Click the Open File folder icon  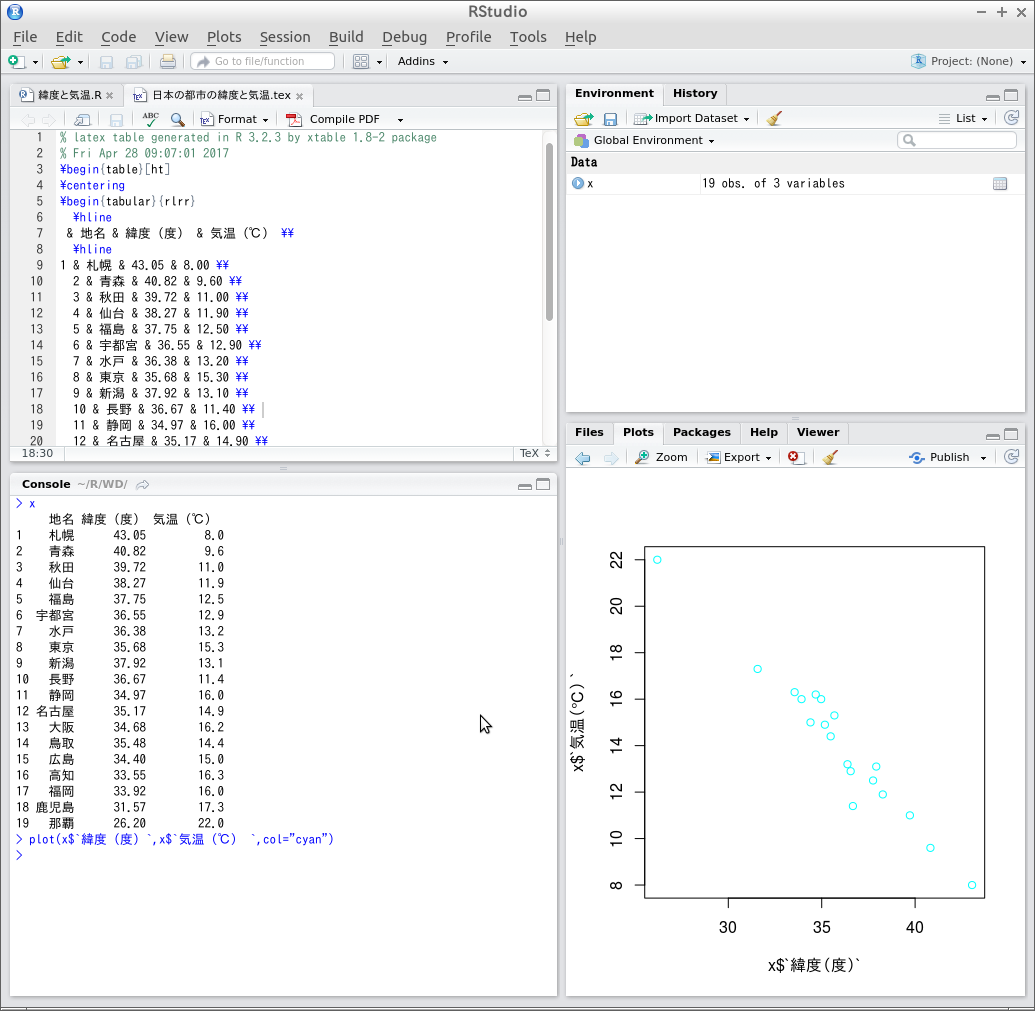tap(61, 61)
